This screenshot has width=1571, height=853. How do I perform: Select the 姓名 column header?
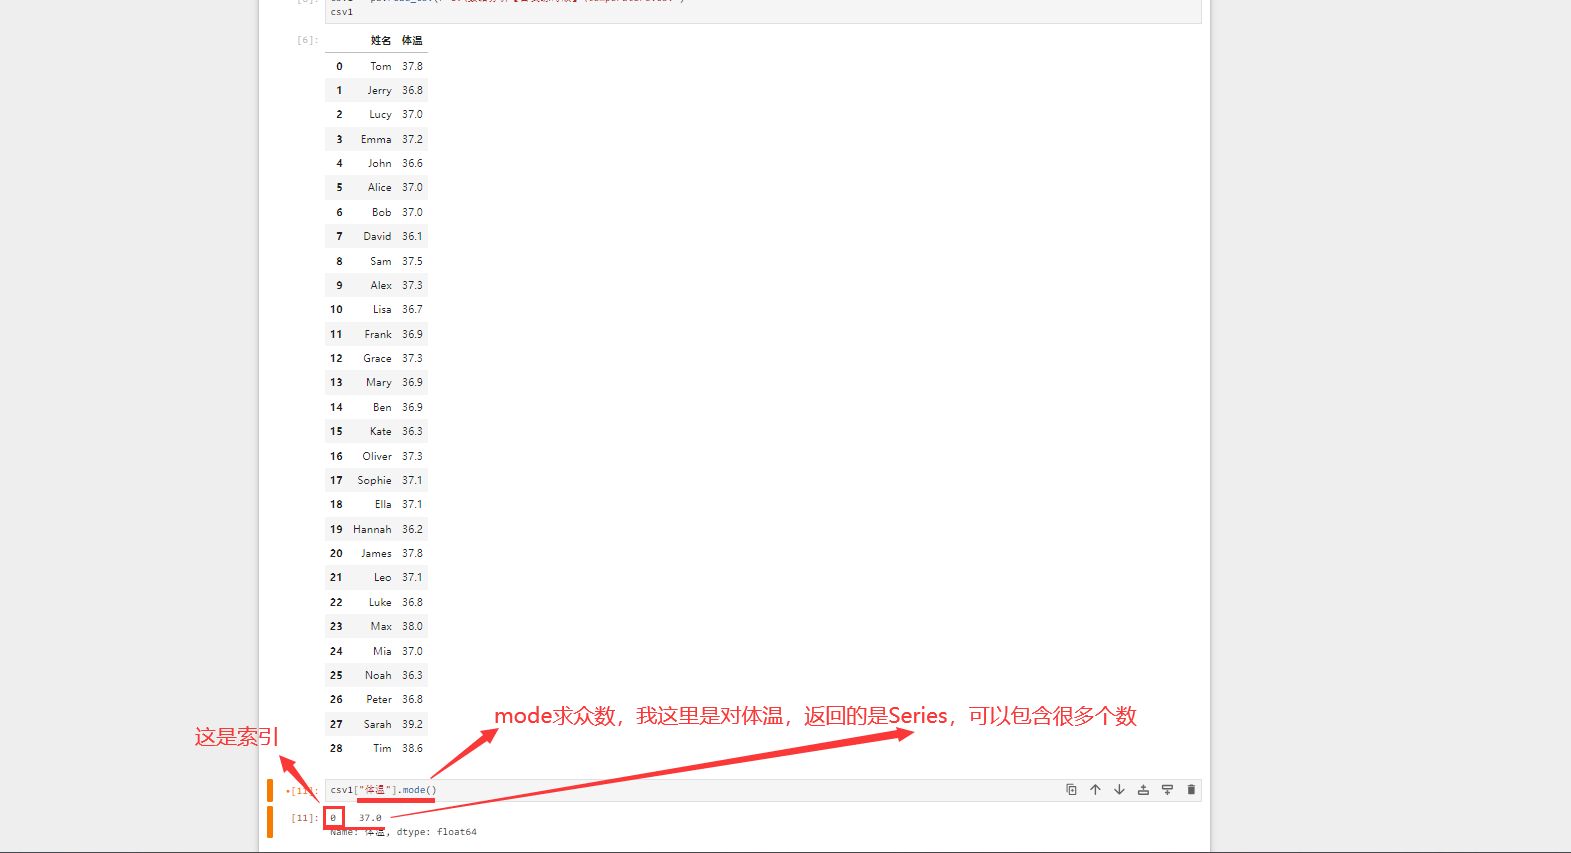[x=381, y=41]
